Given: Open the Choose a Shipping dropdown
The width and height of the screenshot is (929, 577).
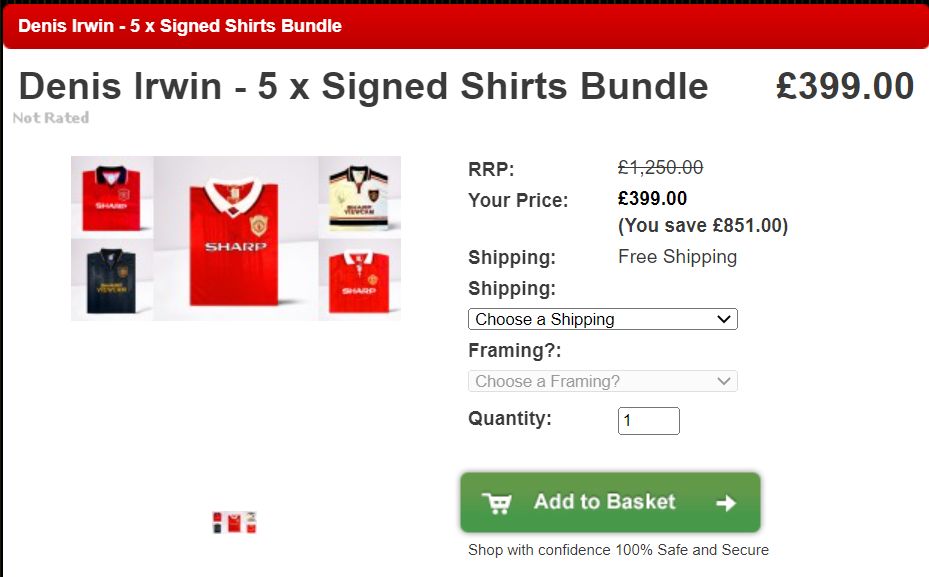Looking at the screenshot, I should 603,319.
